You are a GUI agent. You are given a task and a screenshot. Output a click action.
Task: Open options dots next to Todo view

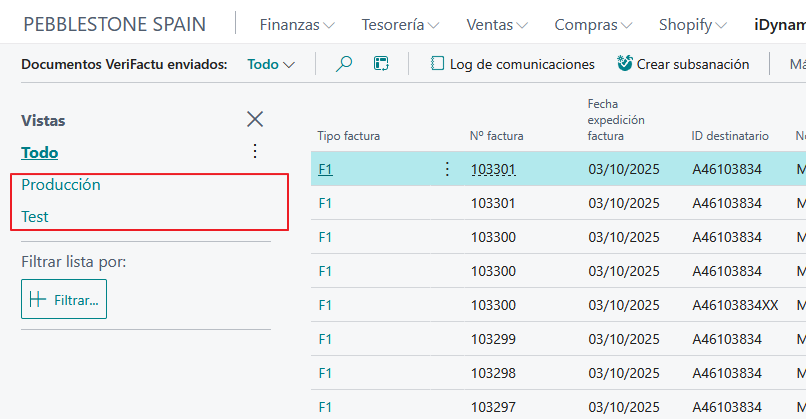coord(255,151)
